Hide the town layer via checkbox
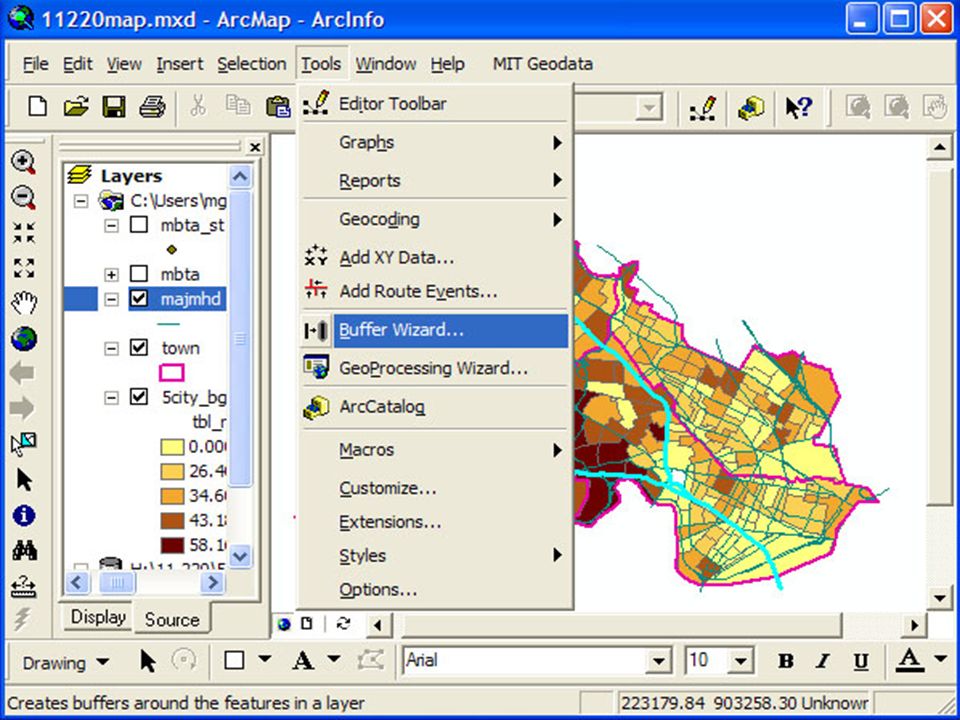The width and height of the screenshot is (960, 720). coord(139,347)
